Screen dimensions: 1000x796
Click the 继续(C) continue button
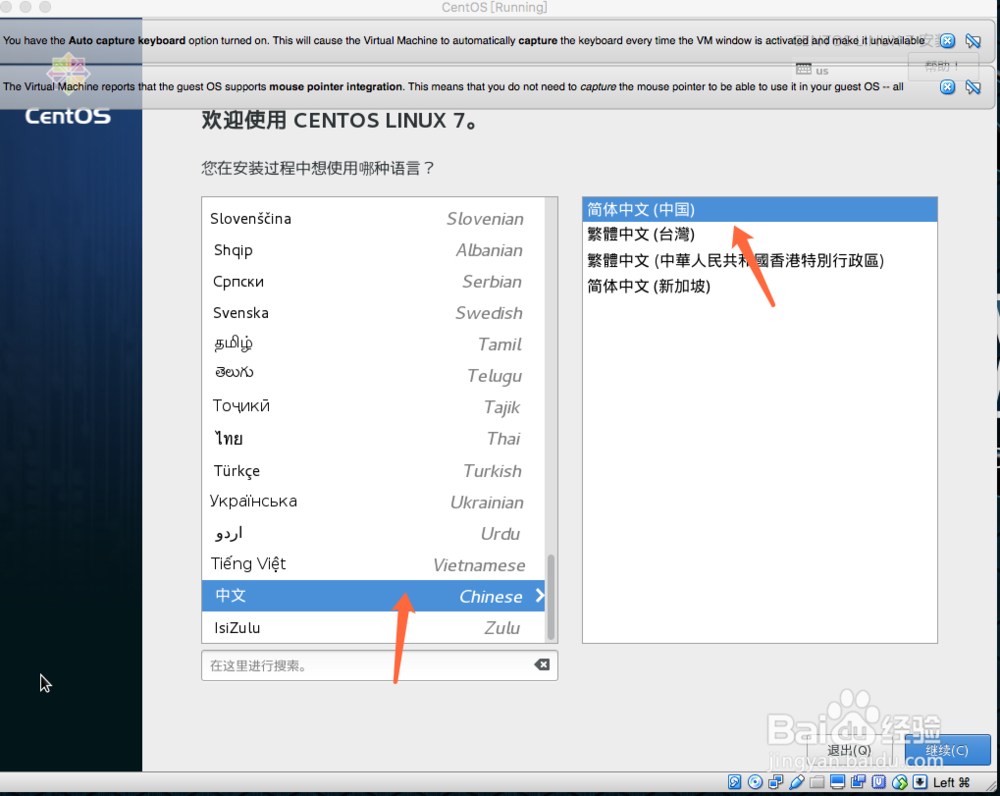click(948, 750)
